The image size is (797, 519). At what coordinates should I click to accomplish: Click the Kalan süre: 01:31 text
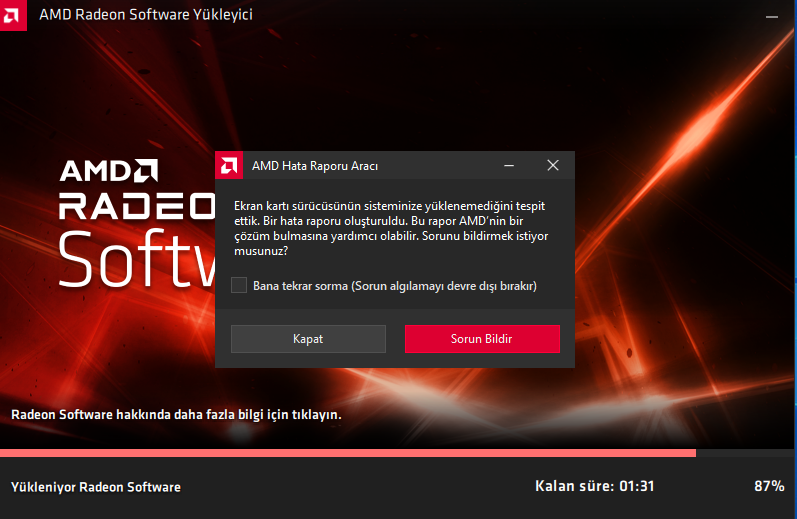595,486
